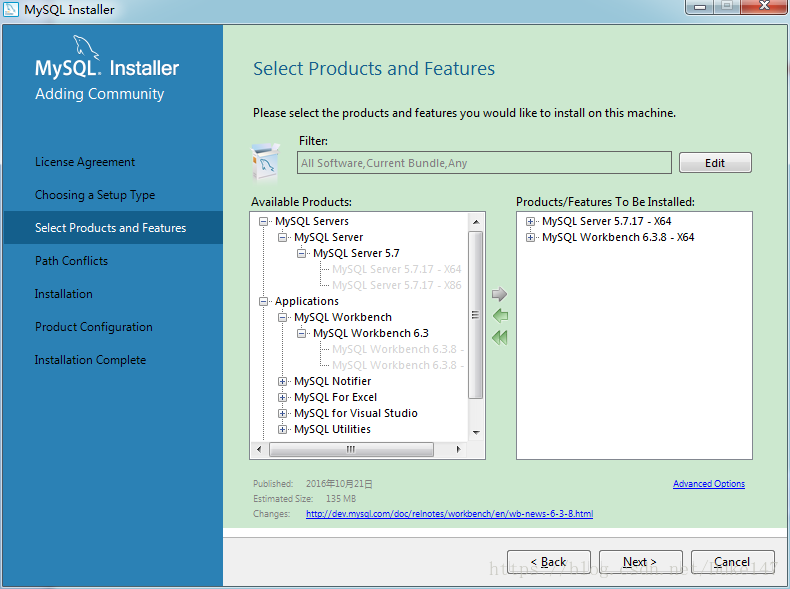Expand MySQL Server 5.7.17 - X64 to install
This screenshot has width=790, height=589.
click(x=530, y=221)
